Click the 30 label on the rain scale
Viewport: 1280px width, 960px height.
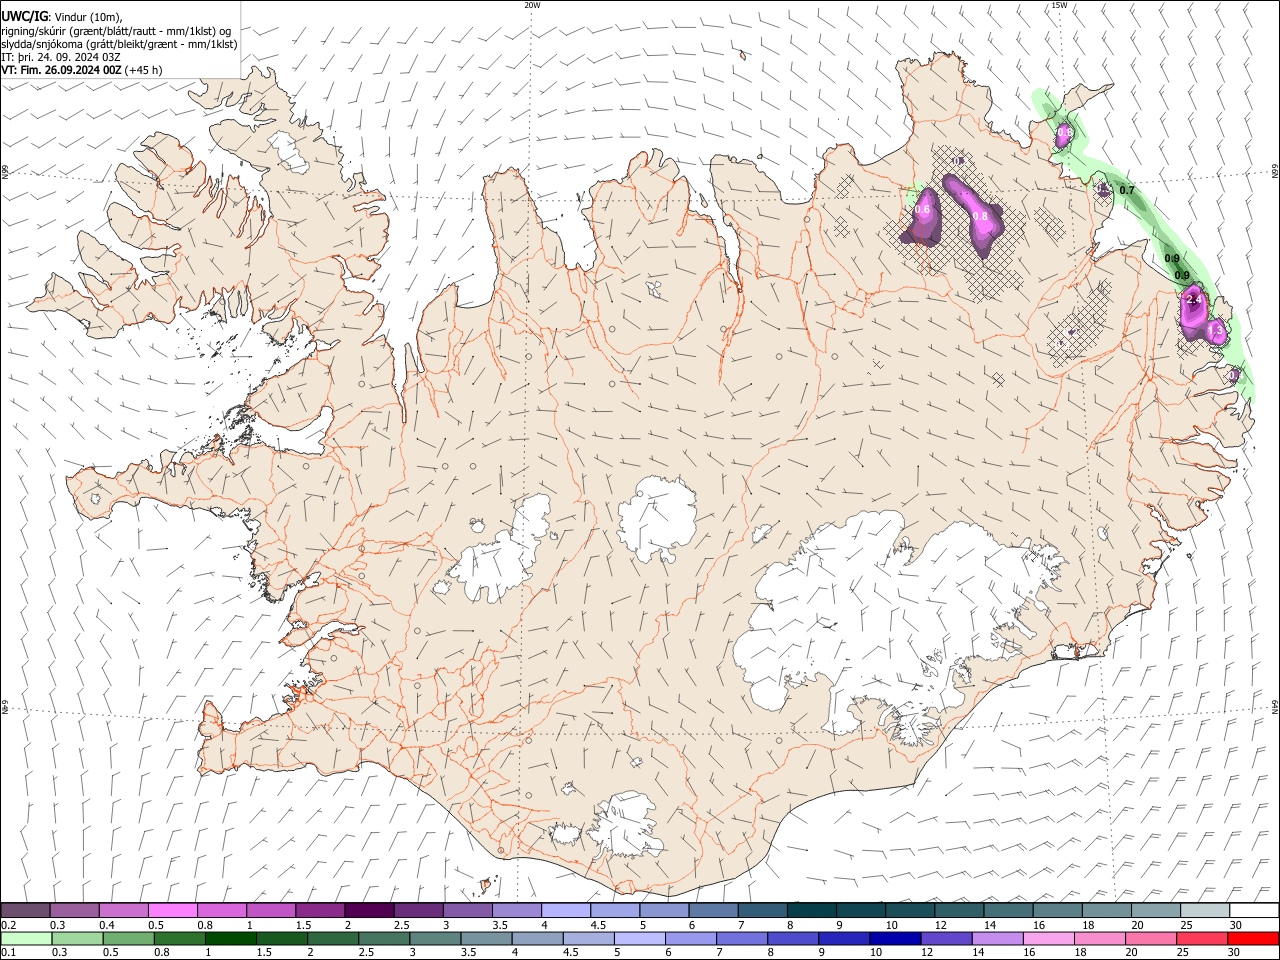click(x=1235, y=953)
